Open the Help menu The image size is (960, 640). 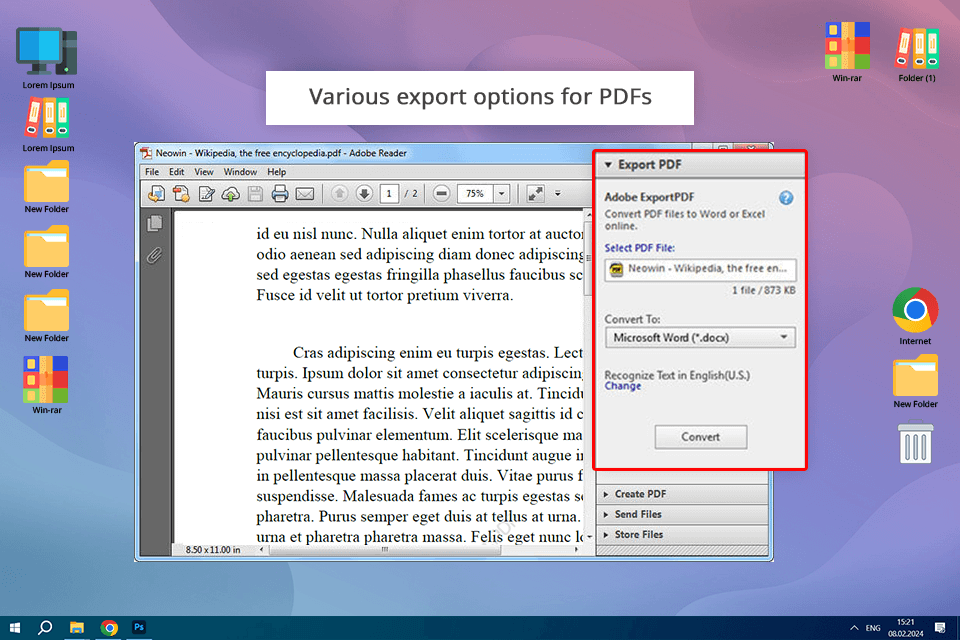pyautogui.click(x=276, y=172)
